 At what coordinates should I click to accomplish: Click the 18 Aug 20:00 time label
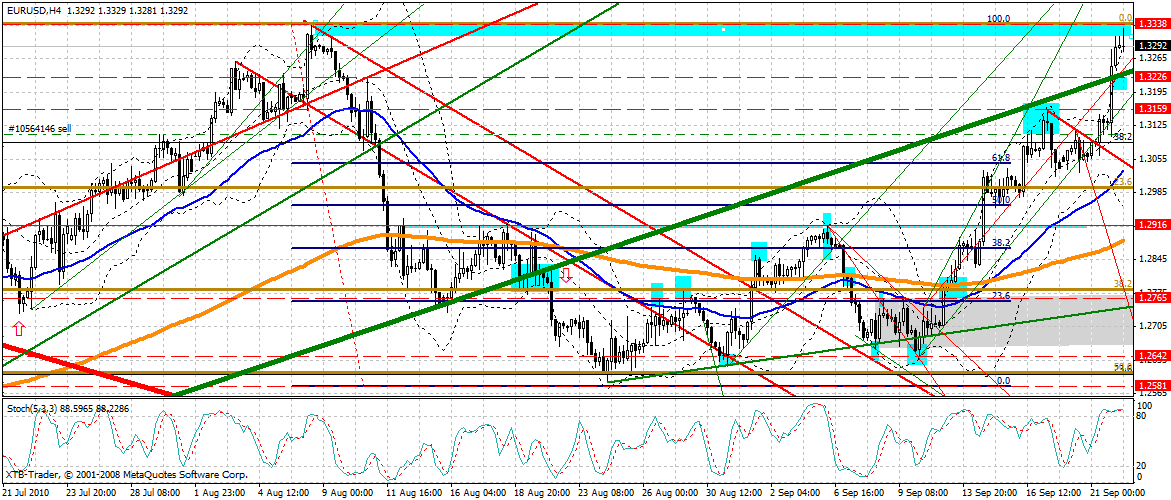(541, 493)
